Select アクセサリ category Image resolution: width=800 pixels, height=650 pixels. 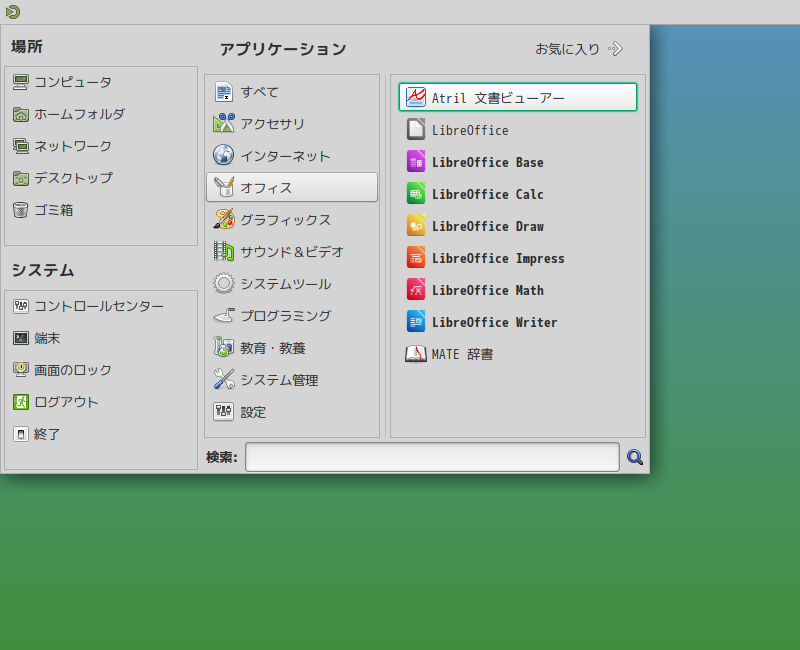coord(292,123)
